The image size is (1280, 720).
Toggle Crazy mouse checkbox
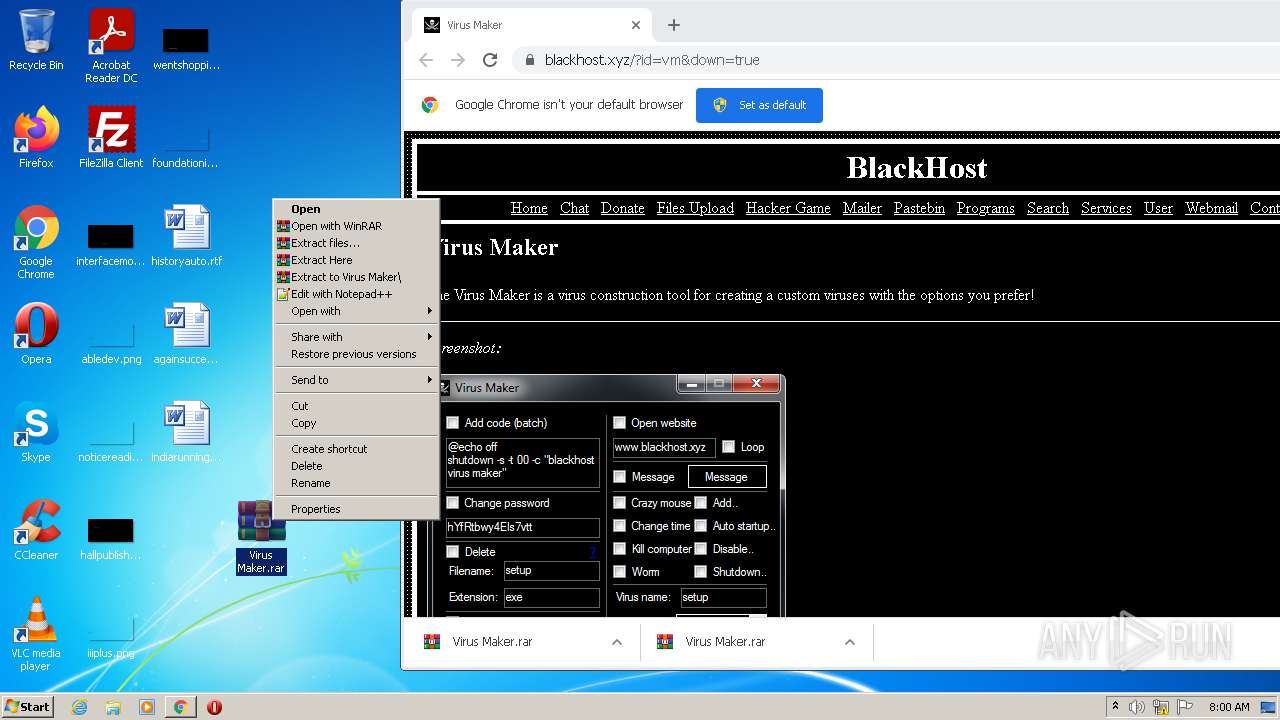620,503
